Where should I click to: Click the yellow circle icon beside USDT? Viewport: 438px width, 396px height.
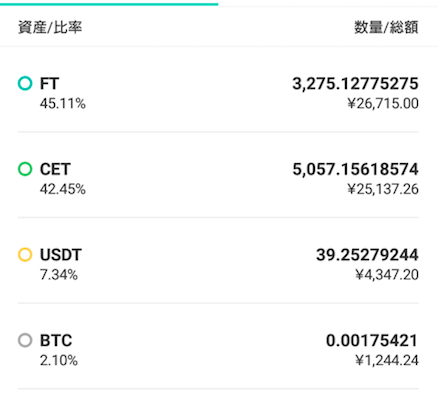[x=25, y=255]
